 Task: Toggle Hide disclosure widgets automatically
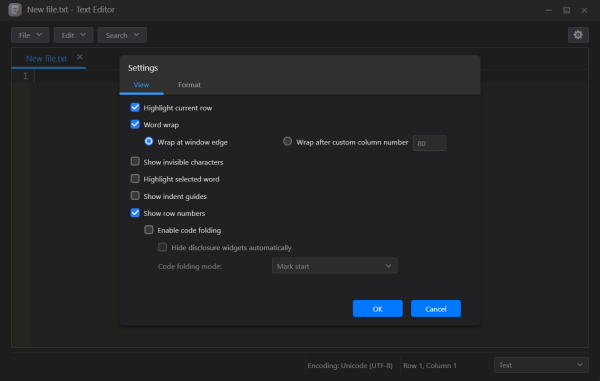click(x=163, y=247)
